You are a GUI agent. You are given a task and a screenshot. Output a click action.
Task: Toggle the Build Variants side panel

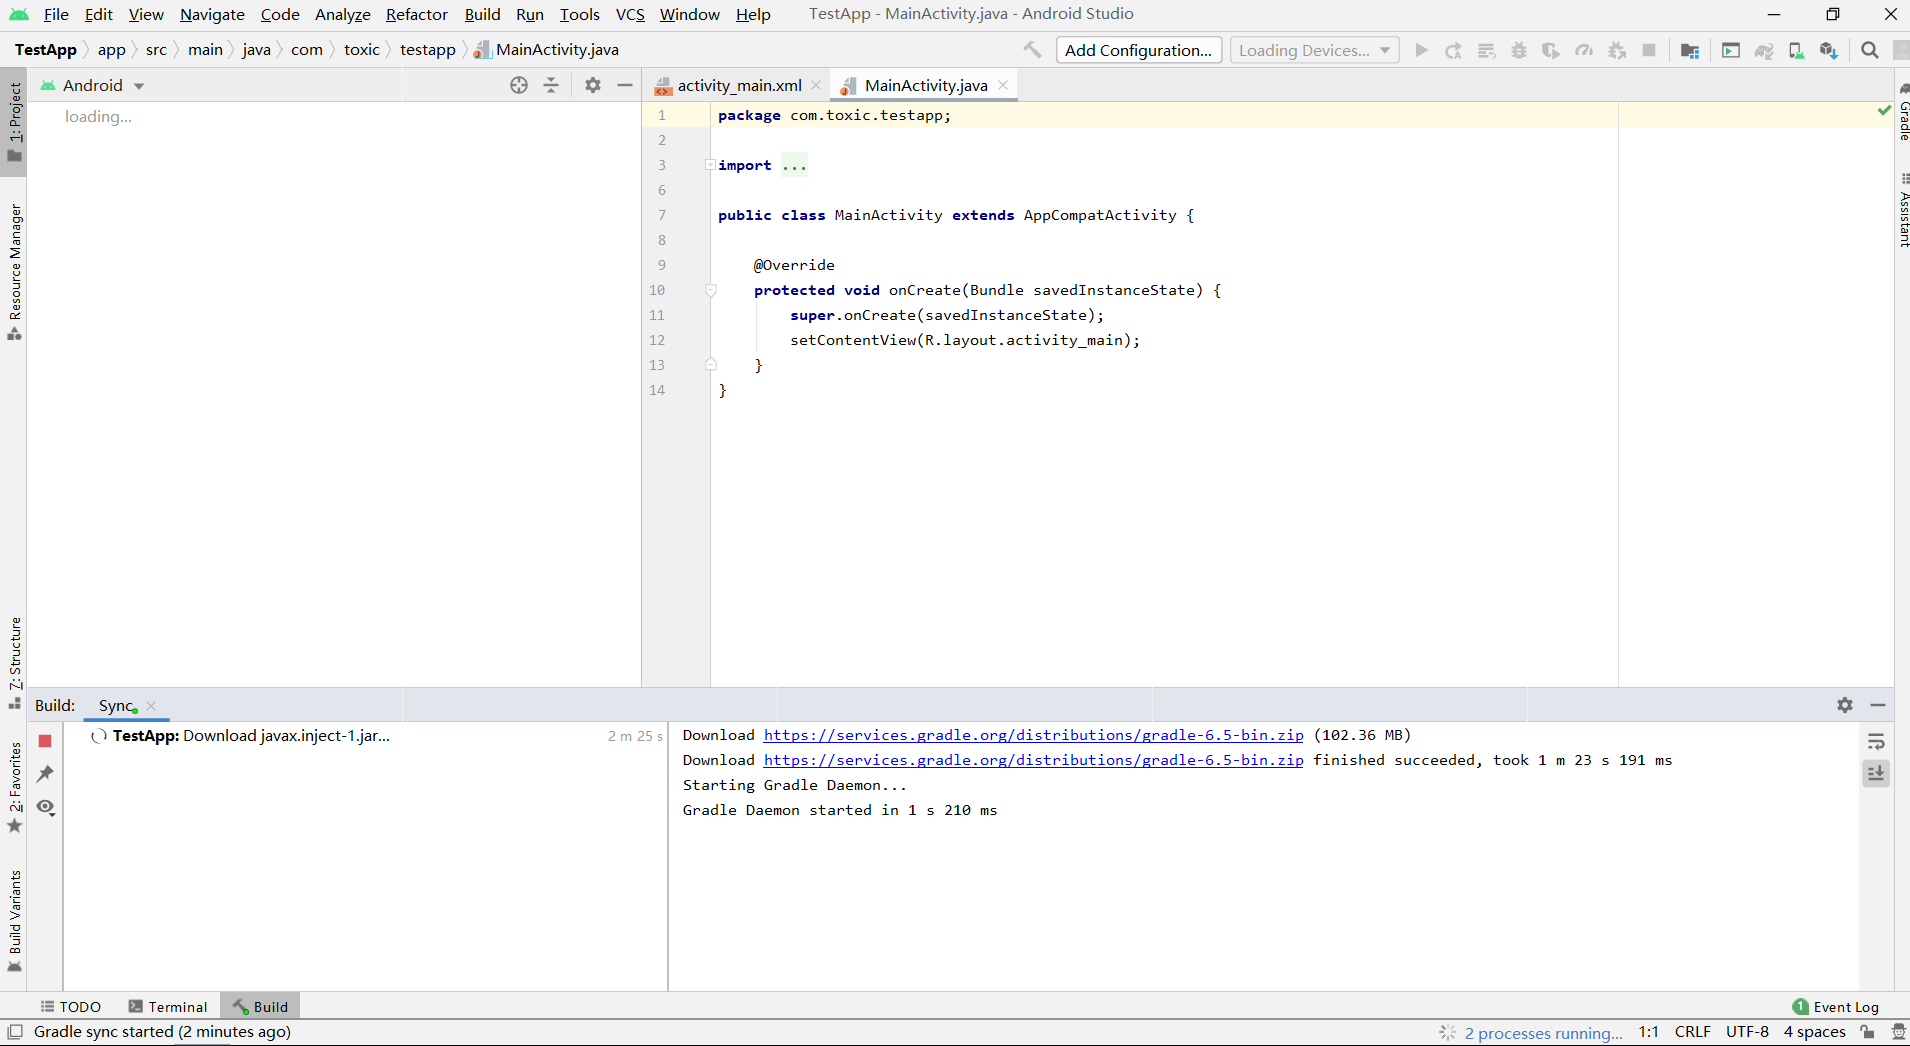coord(14,920)
